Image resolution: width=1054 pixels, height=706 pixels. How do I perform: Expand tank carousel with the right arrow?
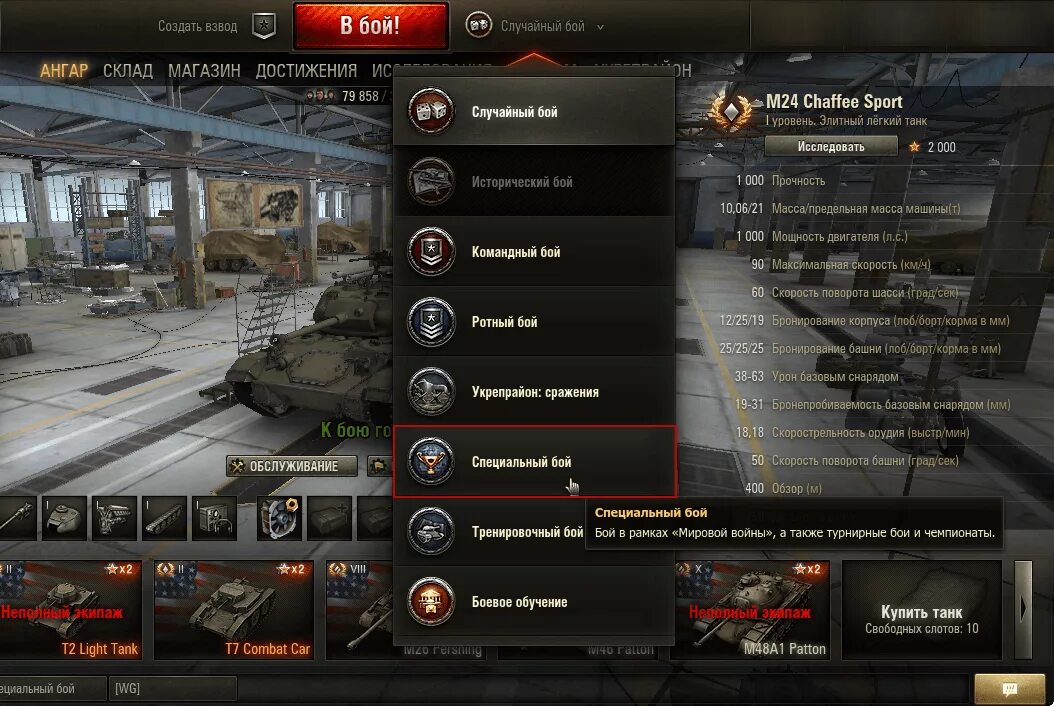click(x=1022, y=609)
